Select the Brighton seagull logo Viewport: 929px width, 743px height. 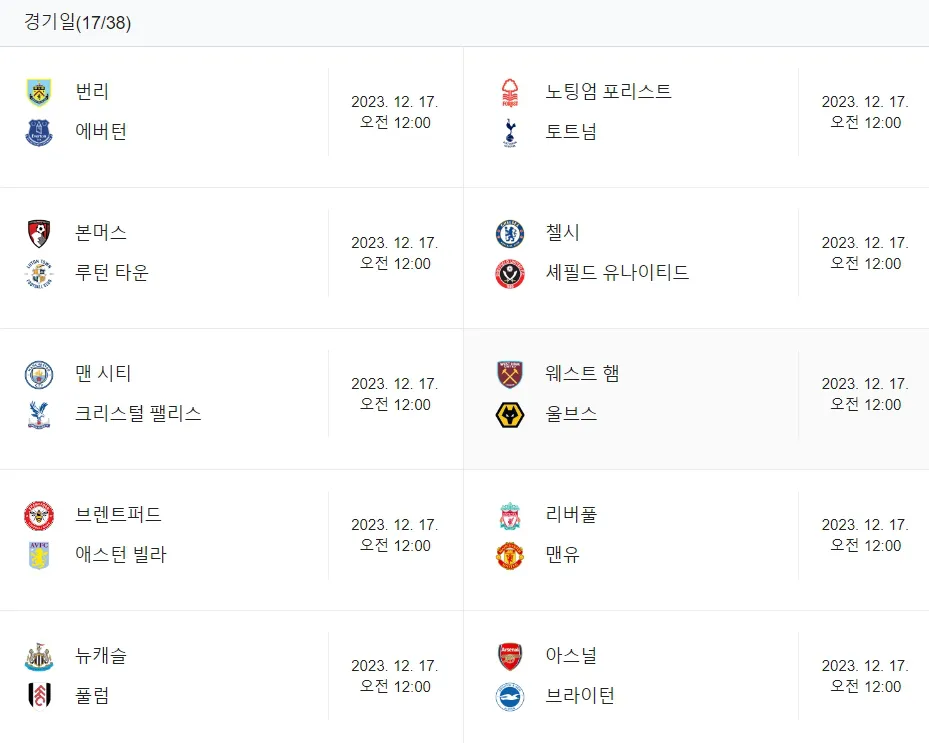[x=510, y=696]
